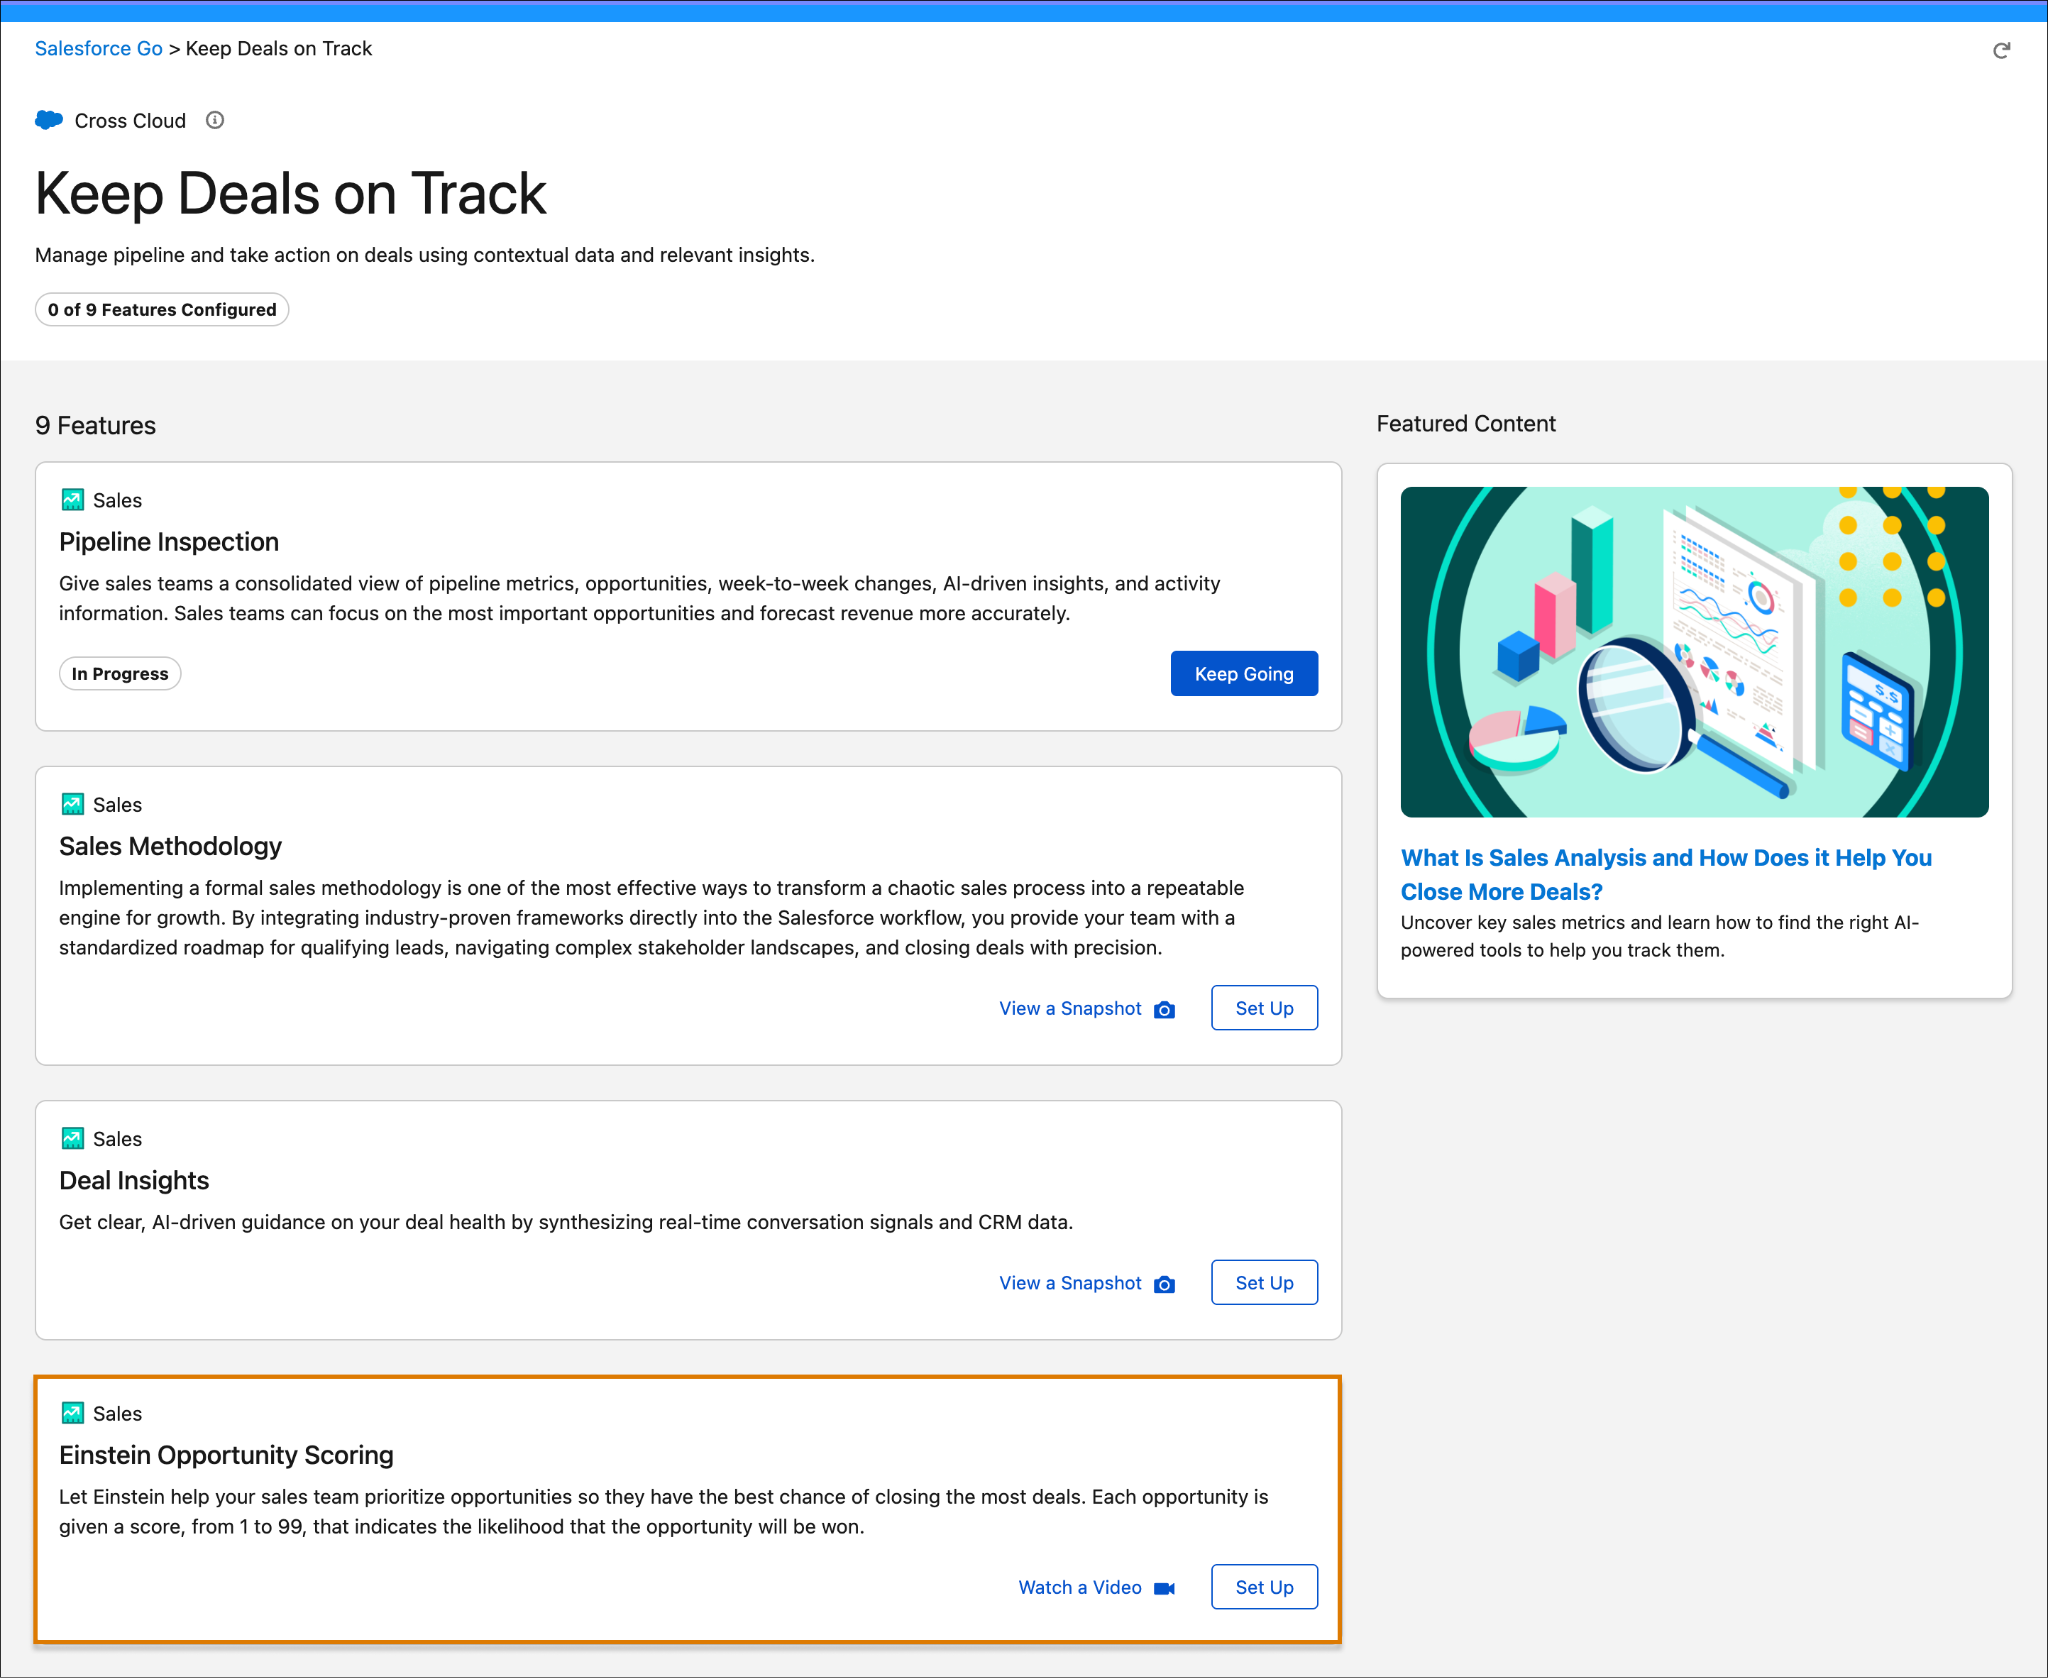Click Keep Going for Pipeline Inspection
2048x1678 pixels.
click(x=1244, y=673)
